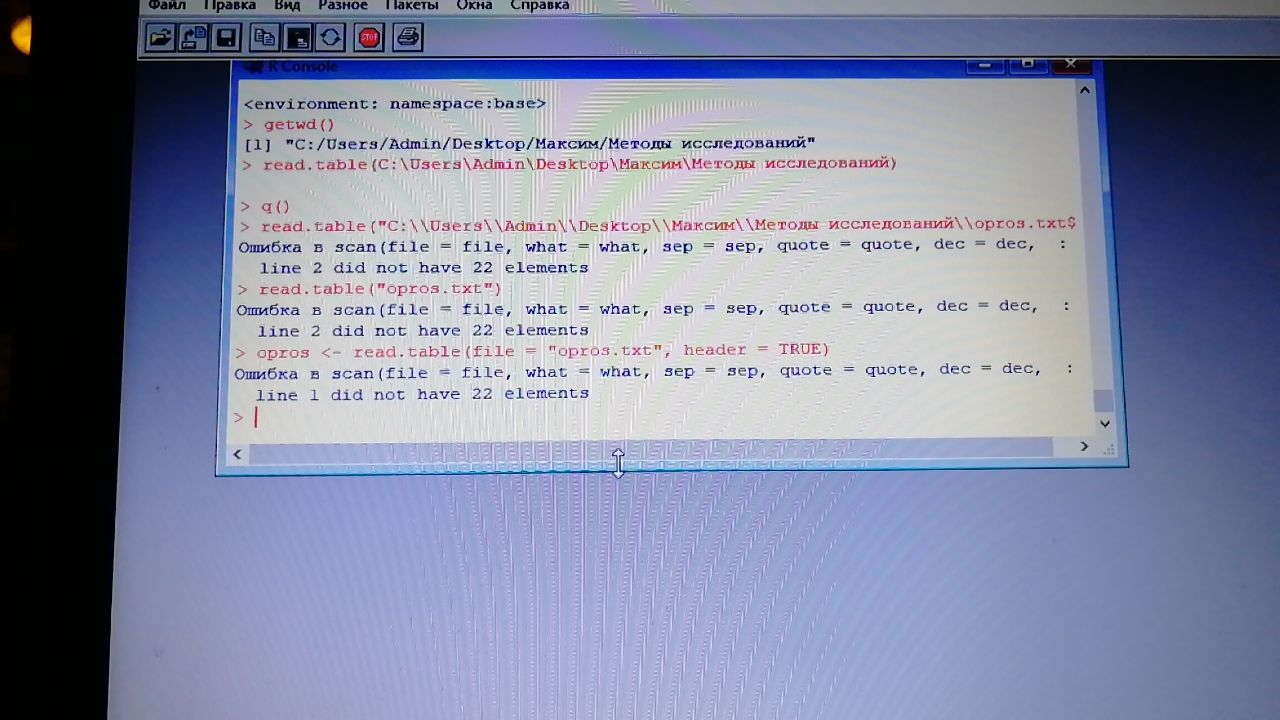This screenshot has height=720, width=1280.
Task: Click the "<environment: namespace:base>" line
Action: (x=395, y=103)
